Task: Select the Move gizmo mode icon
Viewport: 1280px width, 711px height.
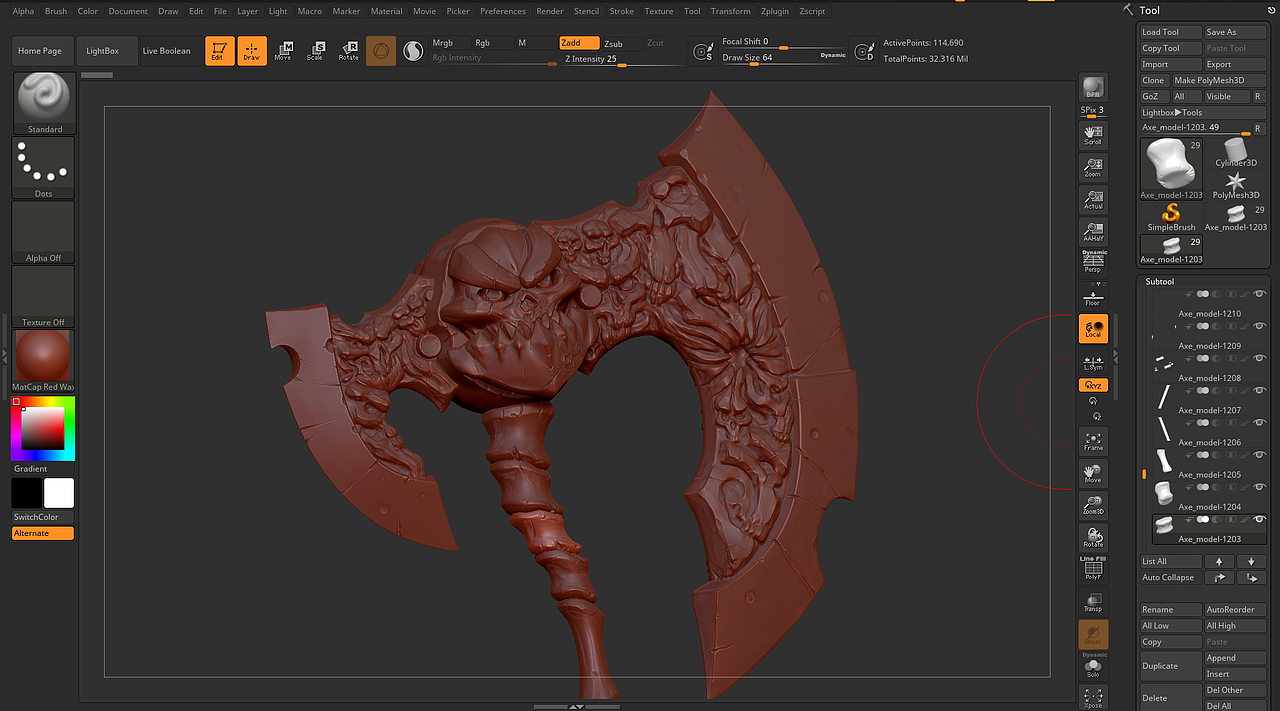Action: [283, 51]
